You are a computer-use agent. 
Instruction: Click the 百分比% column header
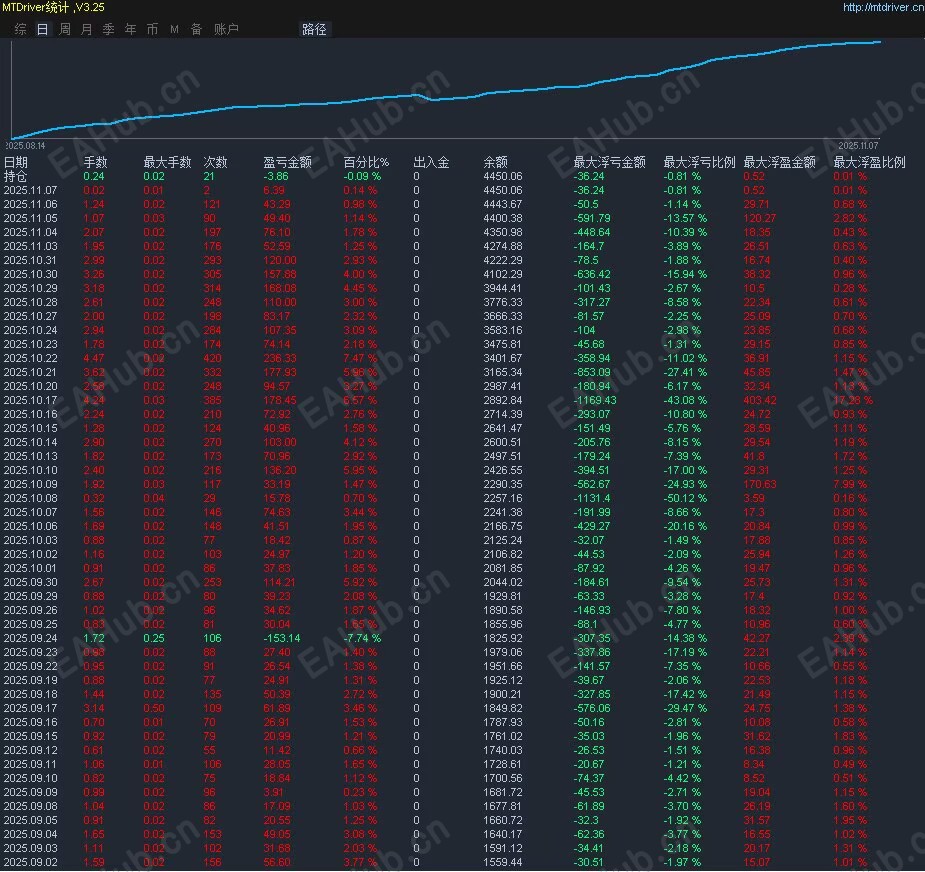[366, 162]
